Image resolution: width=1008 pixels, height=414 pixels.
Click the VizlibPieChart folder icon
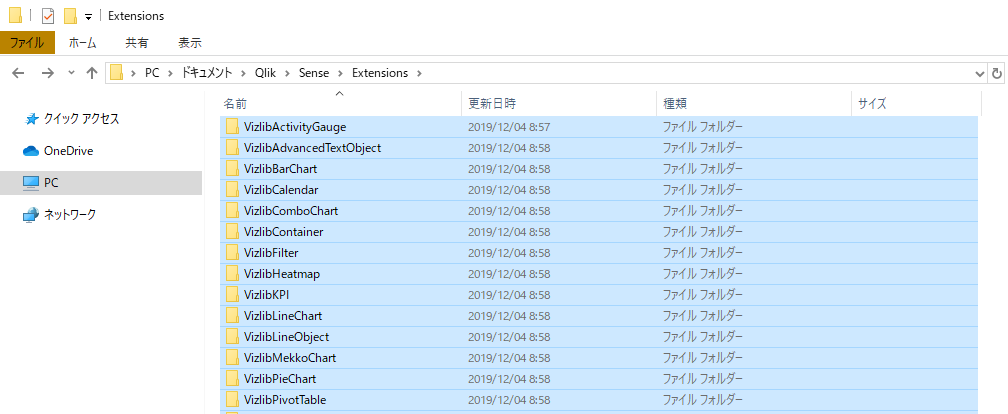pyautogui.click(x=232, y=379)
